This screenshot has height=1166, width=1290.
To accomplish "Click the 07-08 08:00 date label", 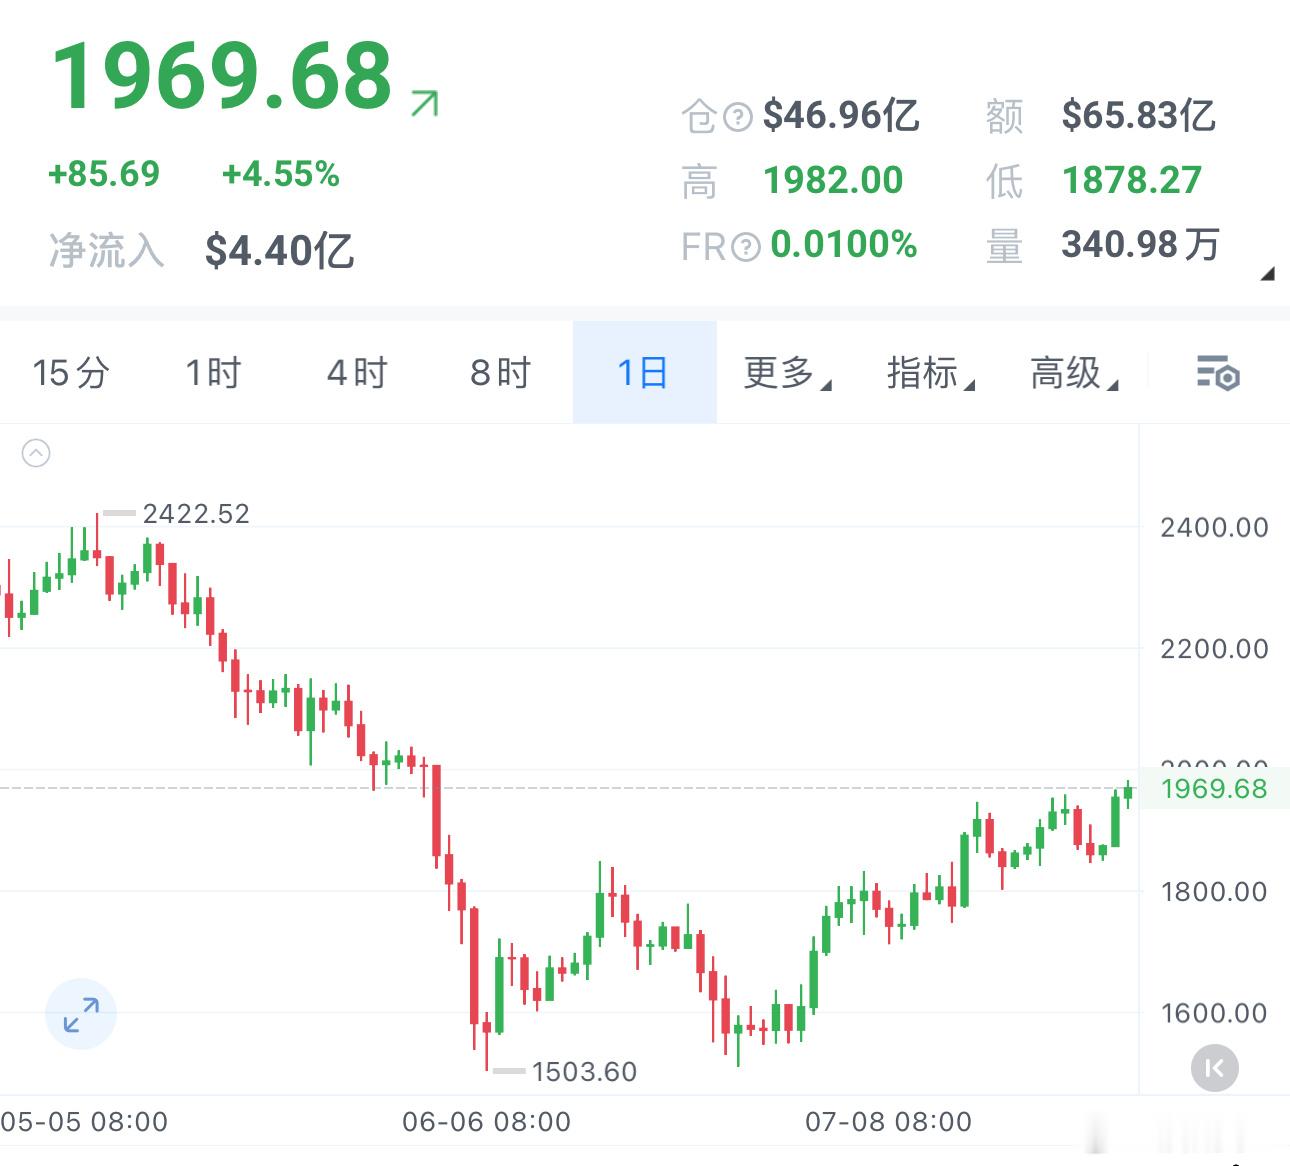I will (x=889, y=1122).
